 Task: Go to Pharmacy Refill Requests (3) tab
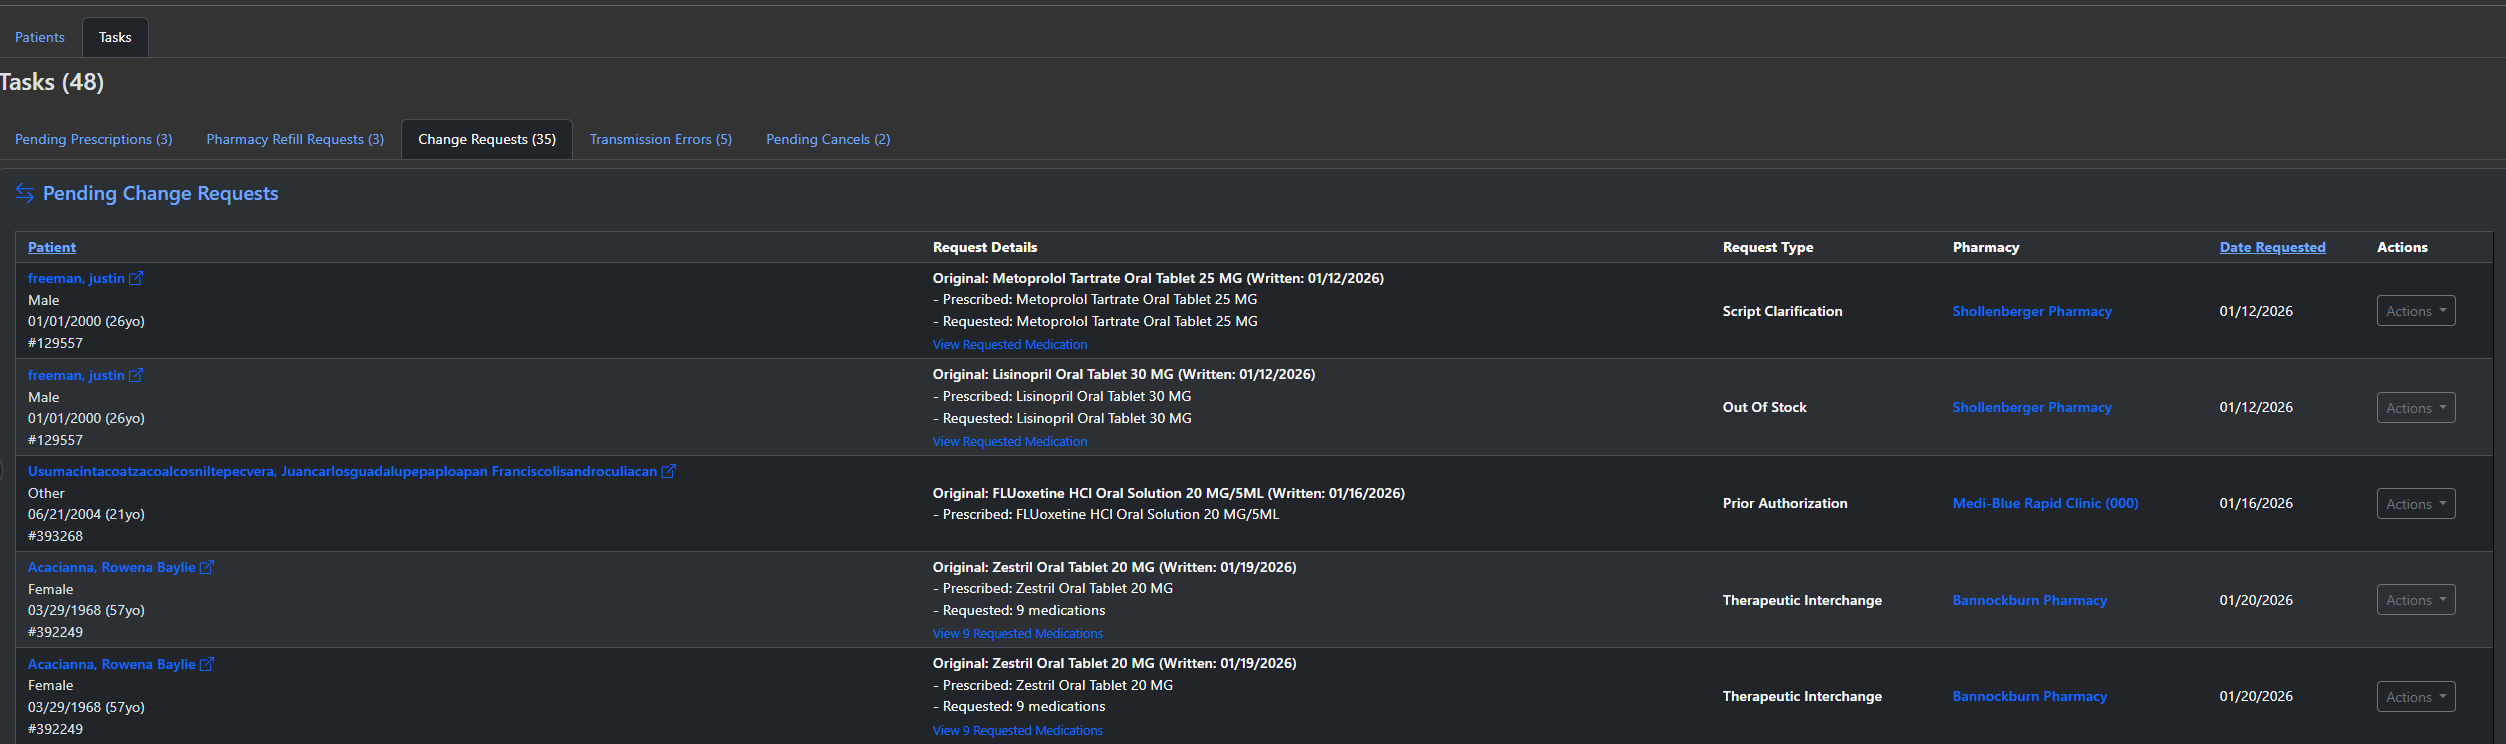[295, 139]
